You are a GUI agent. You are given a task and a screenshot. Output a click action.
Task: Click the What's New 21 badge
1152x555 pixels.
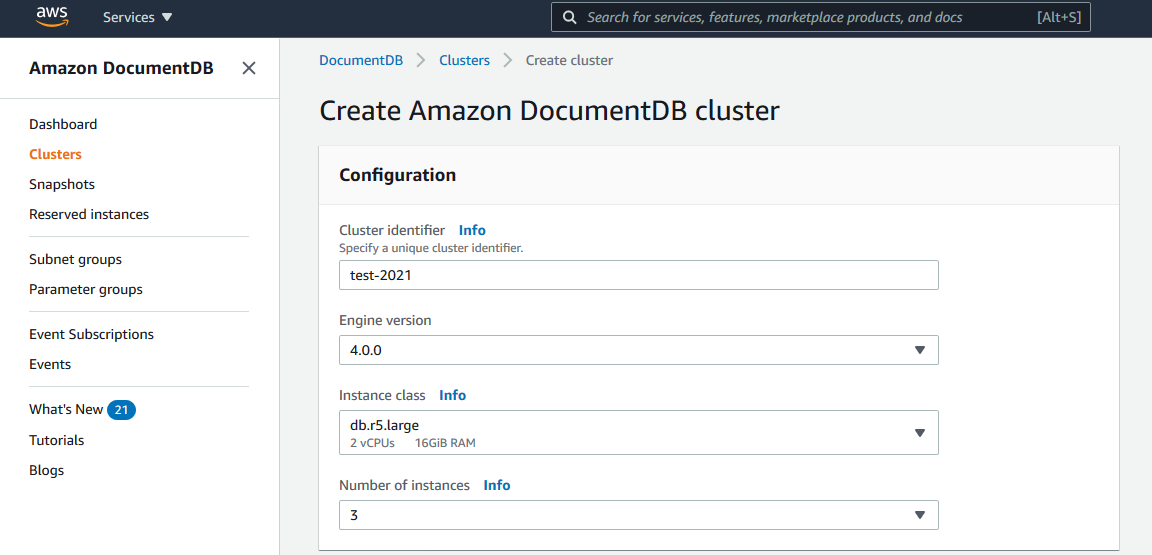point(121,410)
